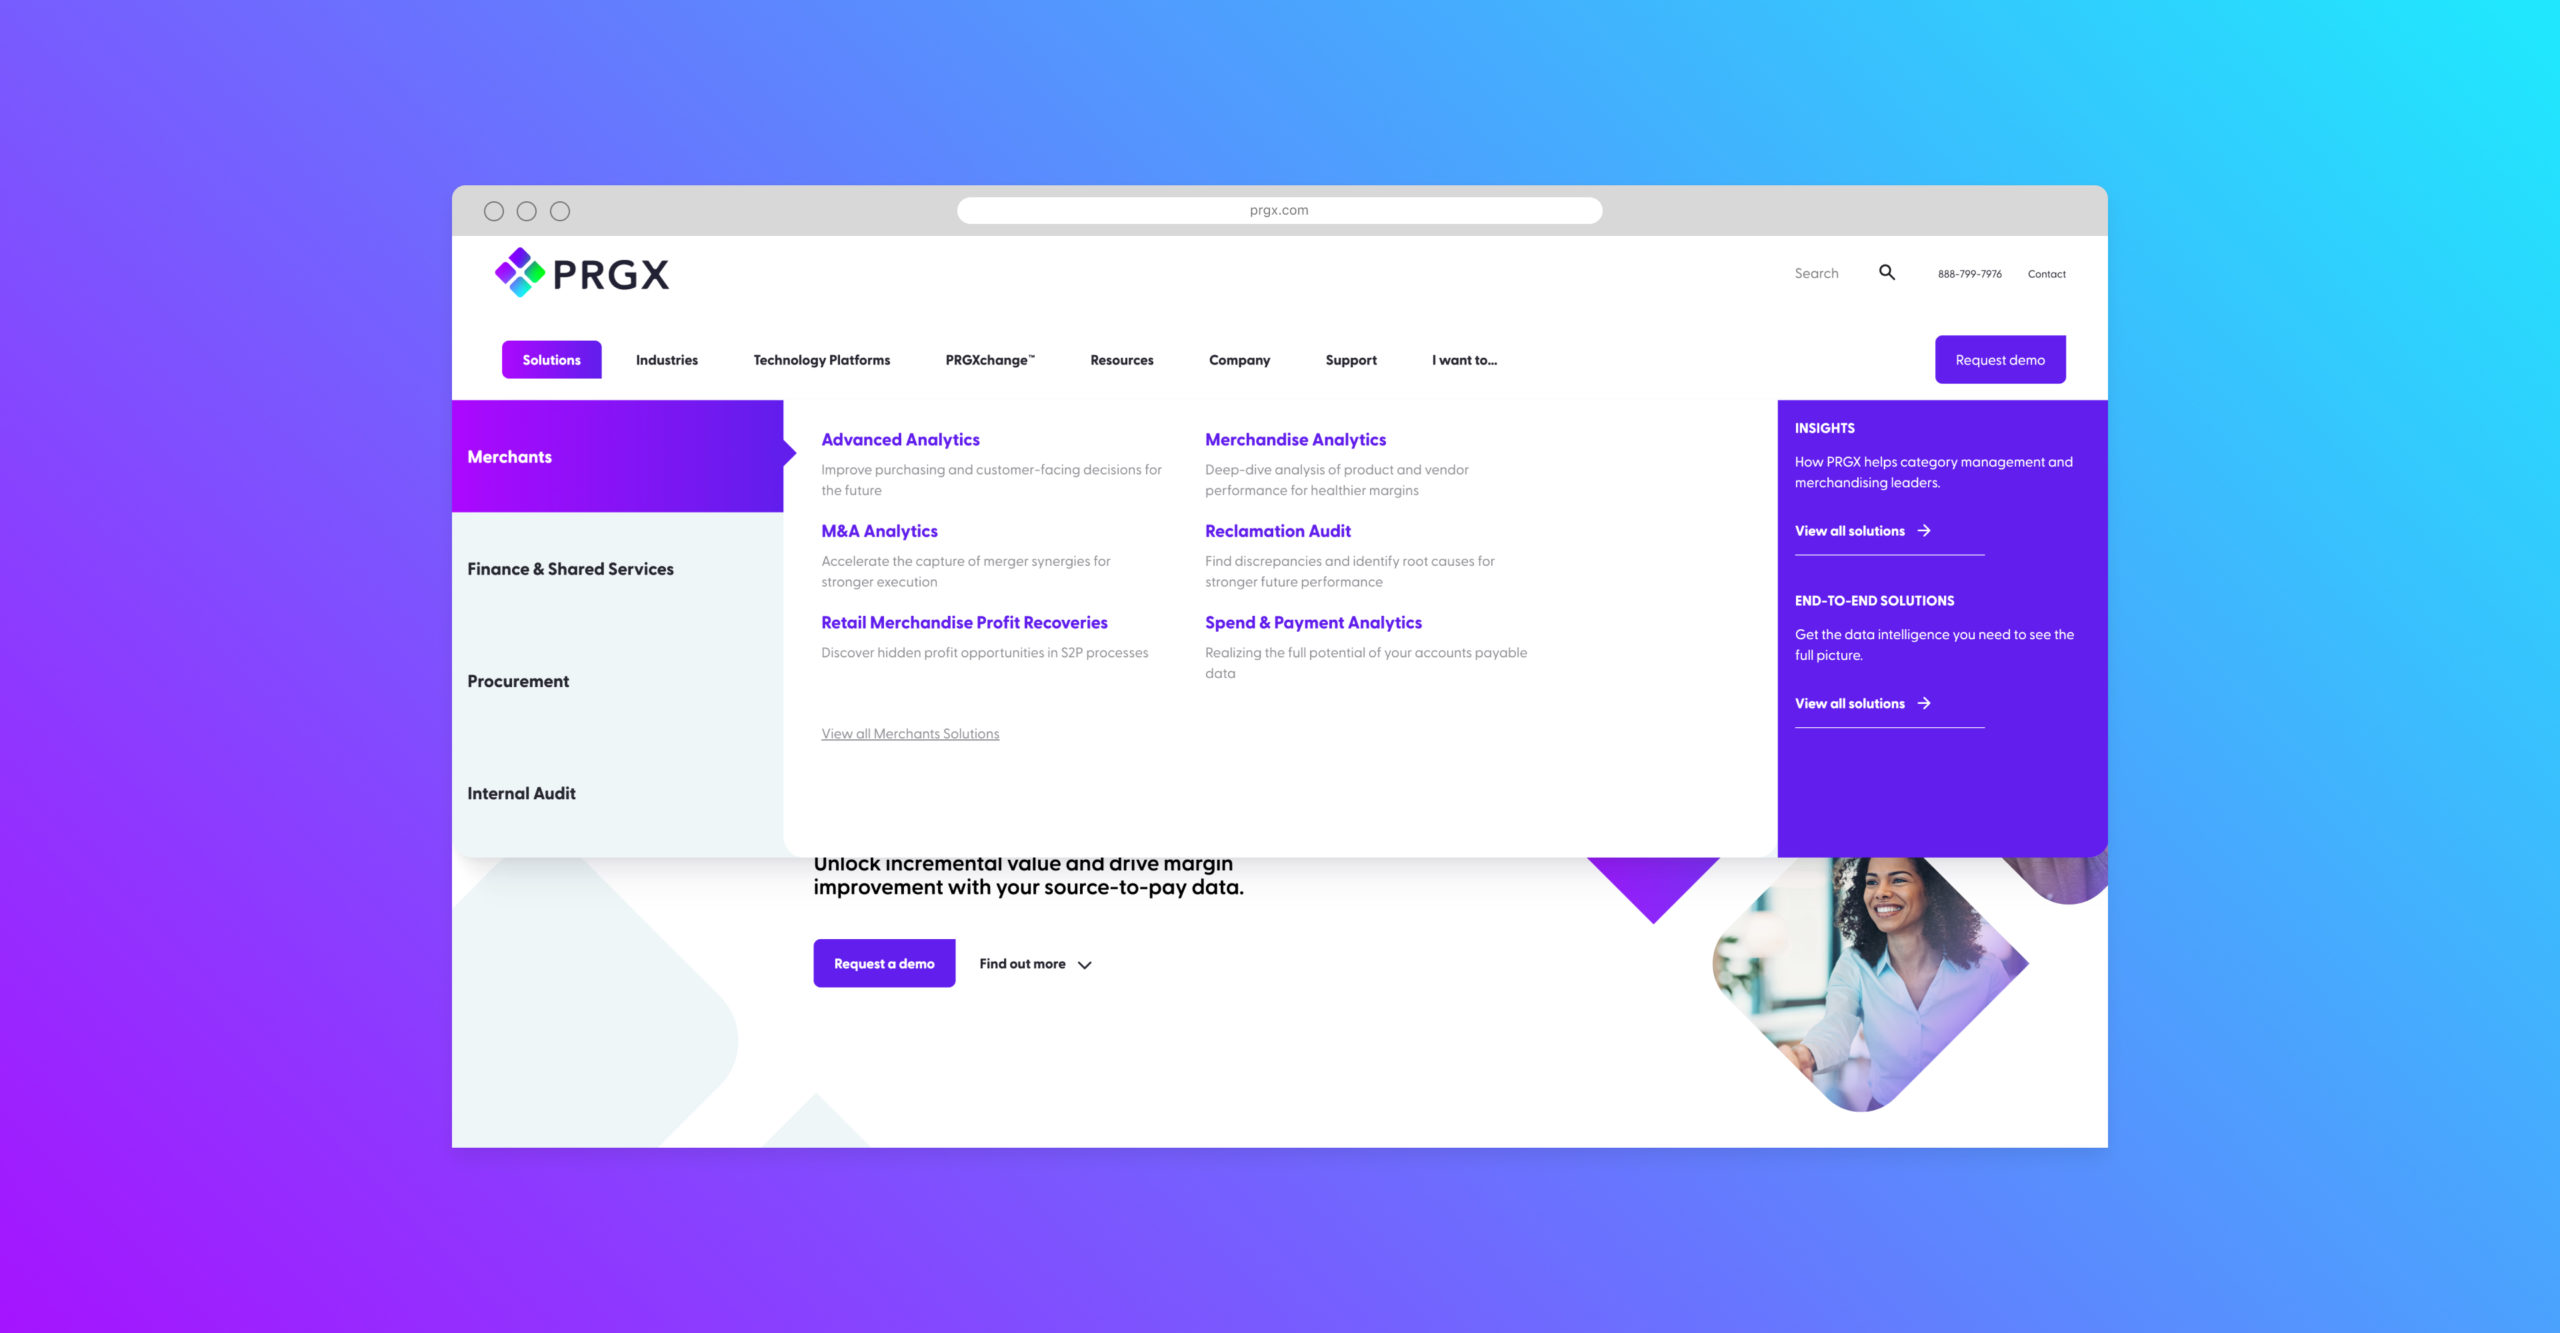Click the Resources navigation icon
Viewport: 2560px width, 1333px height.
coord(1119,359)
